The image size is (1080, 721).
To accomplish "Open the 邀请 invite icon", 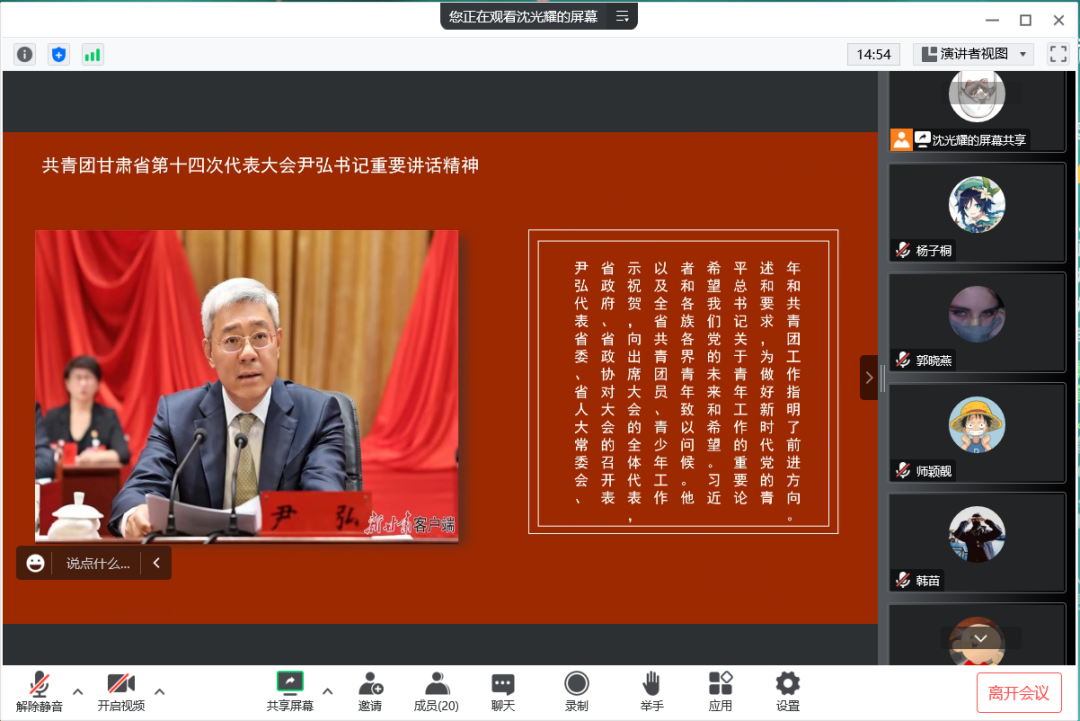I will pyautogui.click(x=370, y=691).
